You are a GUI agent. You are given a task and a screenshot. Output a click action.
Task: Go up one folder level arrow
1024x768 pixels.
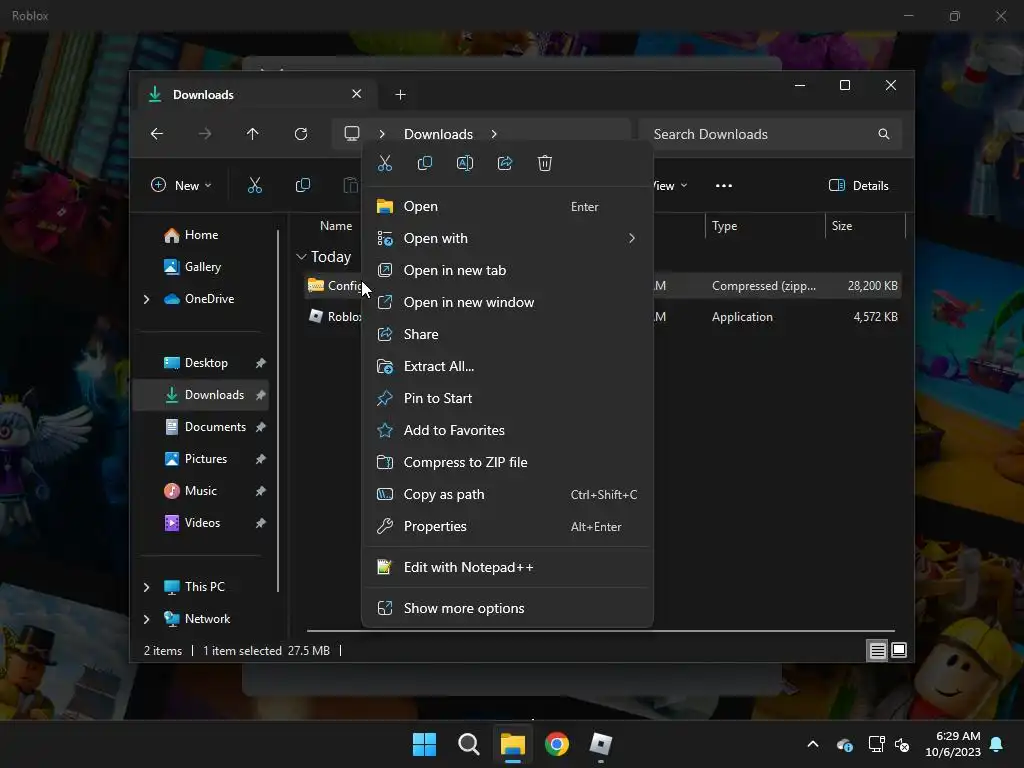253,134
